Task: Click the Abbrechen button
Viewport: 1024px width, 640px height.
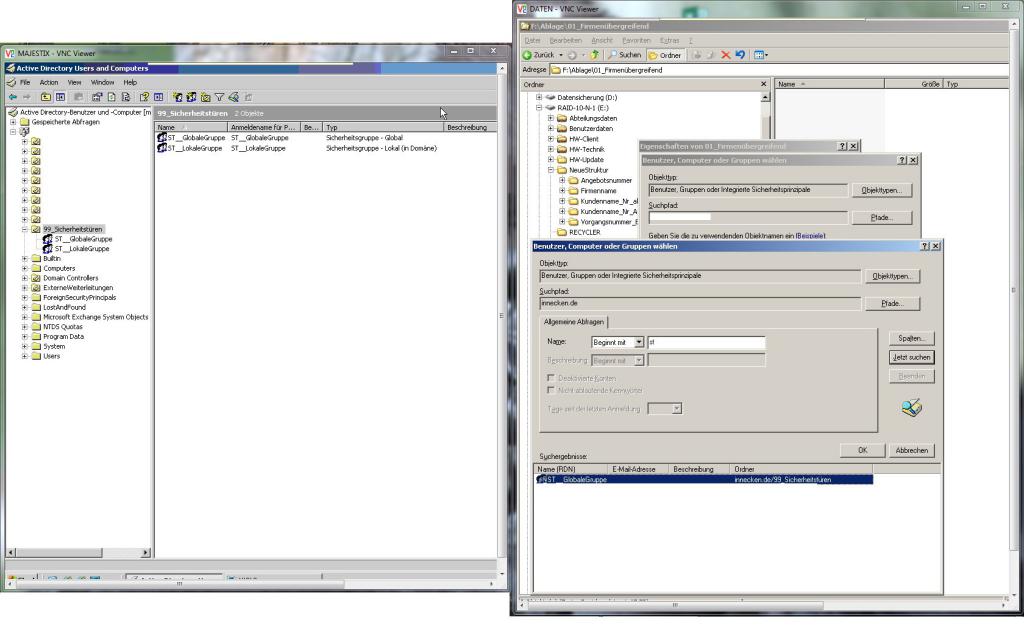Action: click(912, 451)
